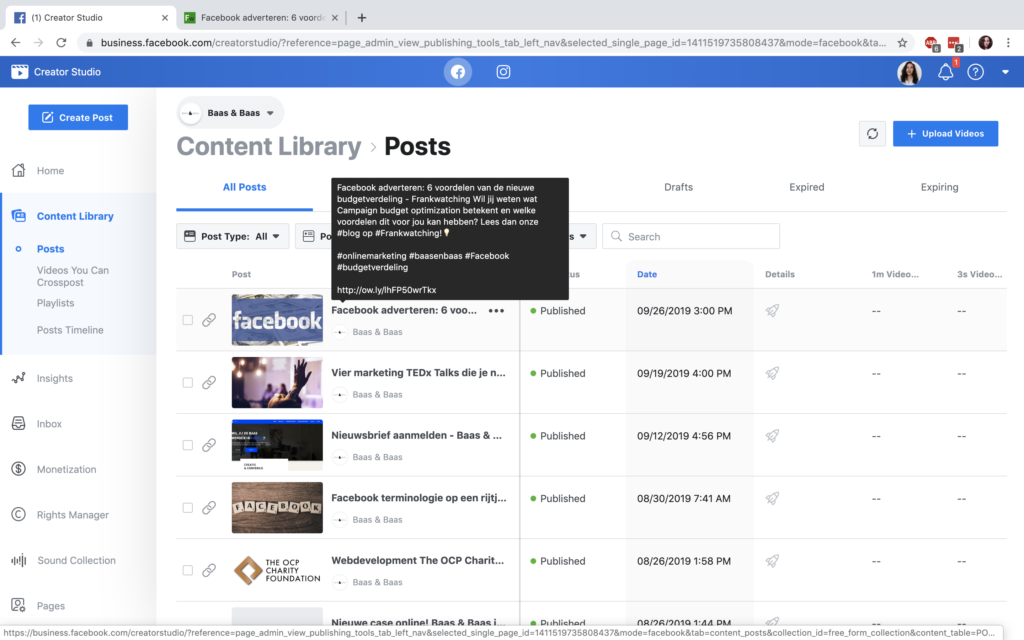1024x640 pixels.
Task: Open Videos You Can Crosspost
Action: [72, 276]
